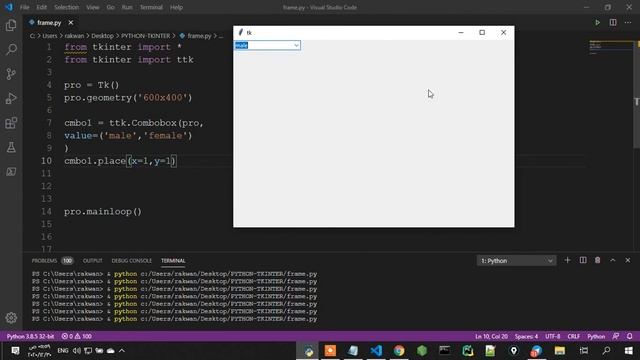Image resolution: width=640 pixels, height=360 pixels.
Task: Click the volume speaker tray icon
Action: 76,351
